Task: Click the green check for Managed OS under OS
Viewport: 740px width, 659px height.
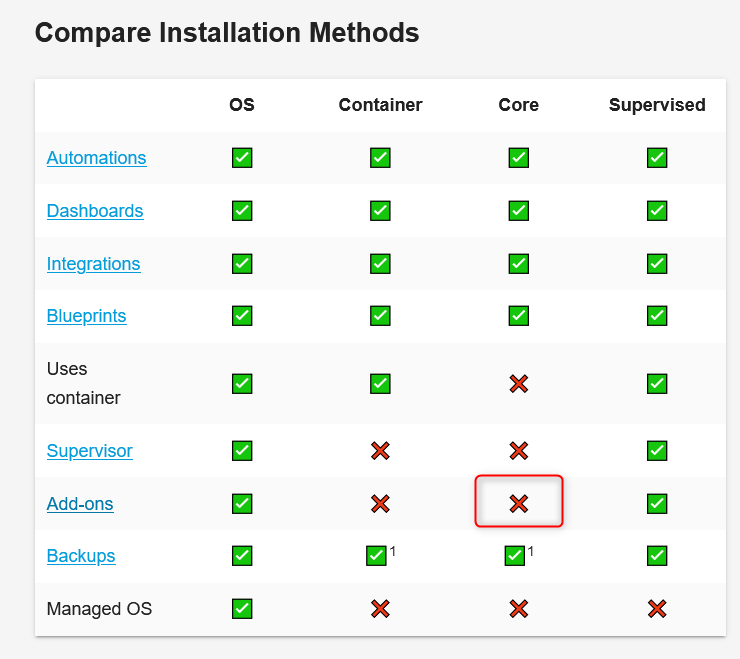Action: click(x=242, y=609)
